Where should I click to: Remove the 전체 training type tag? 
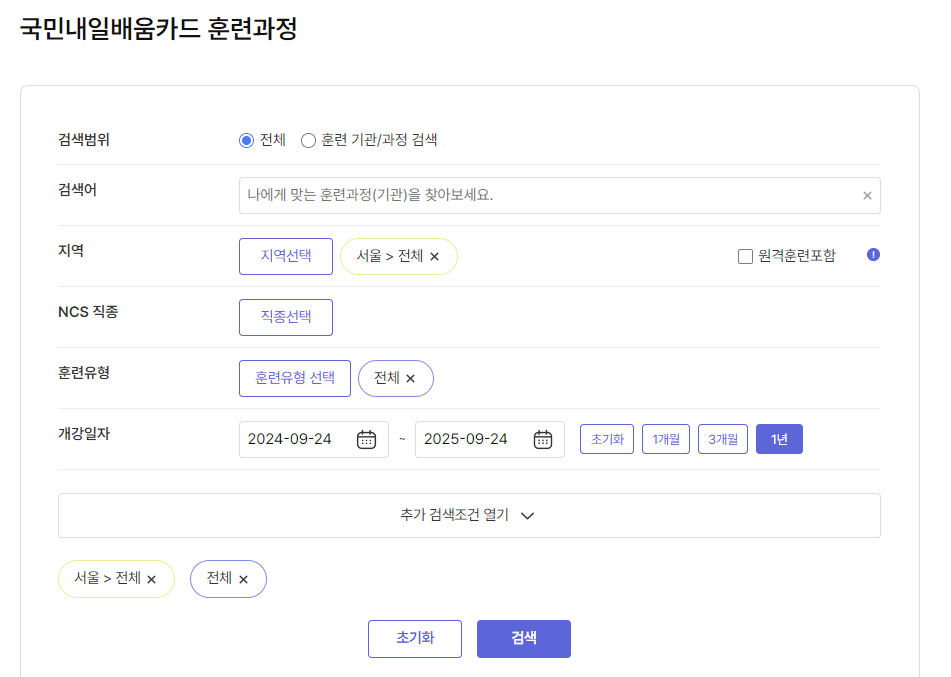(413, 378)
